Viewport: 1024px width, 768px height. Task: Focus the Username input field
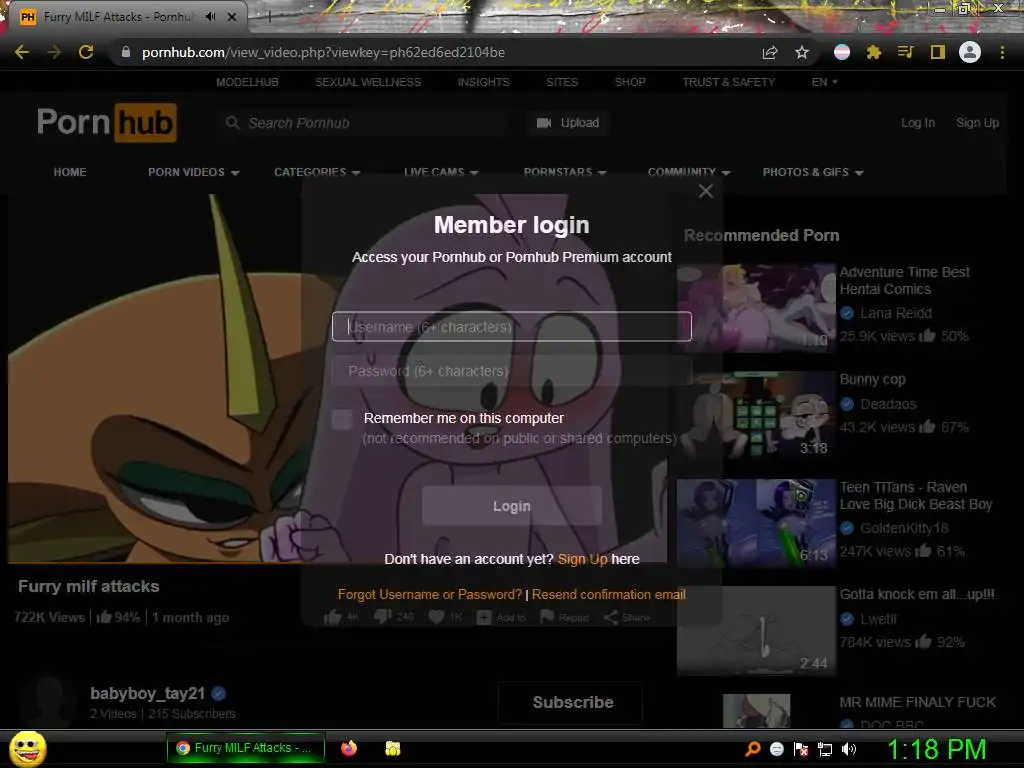point(512,327)
